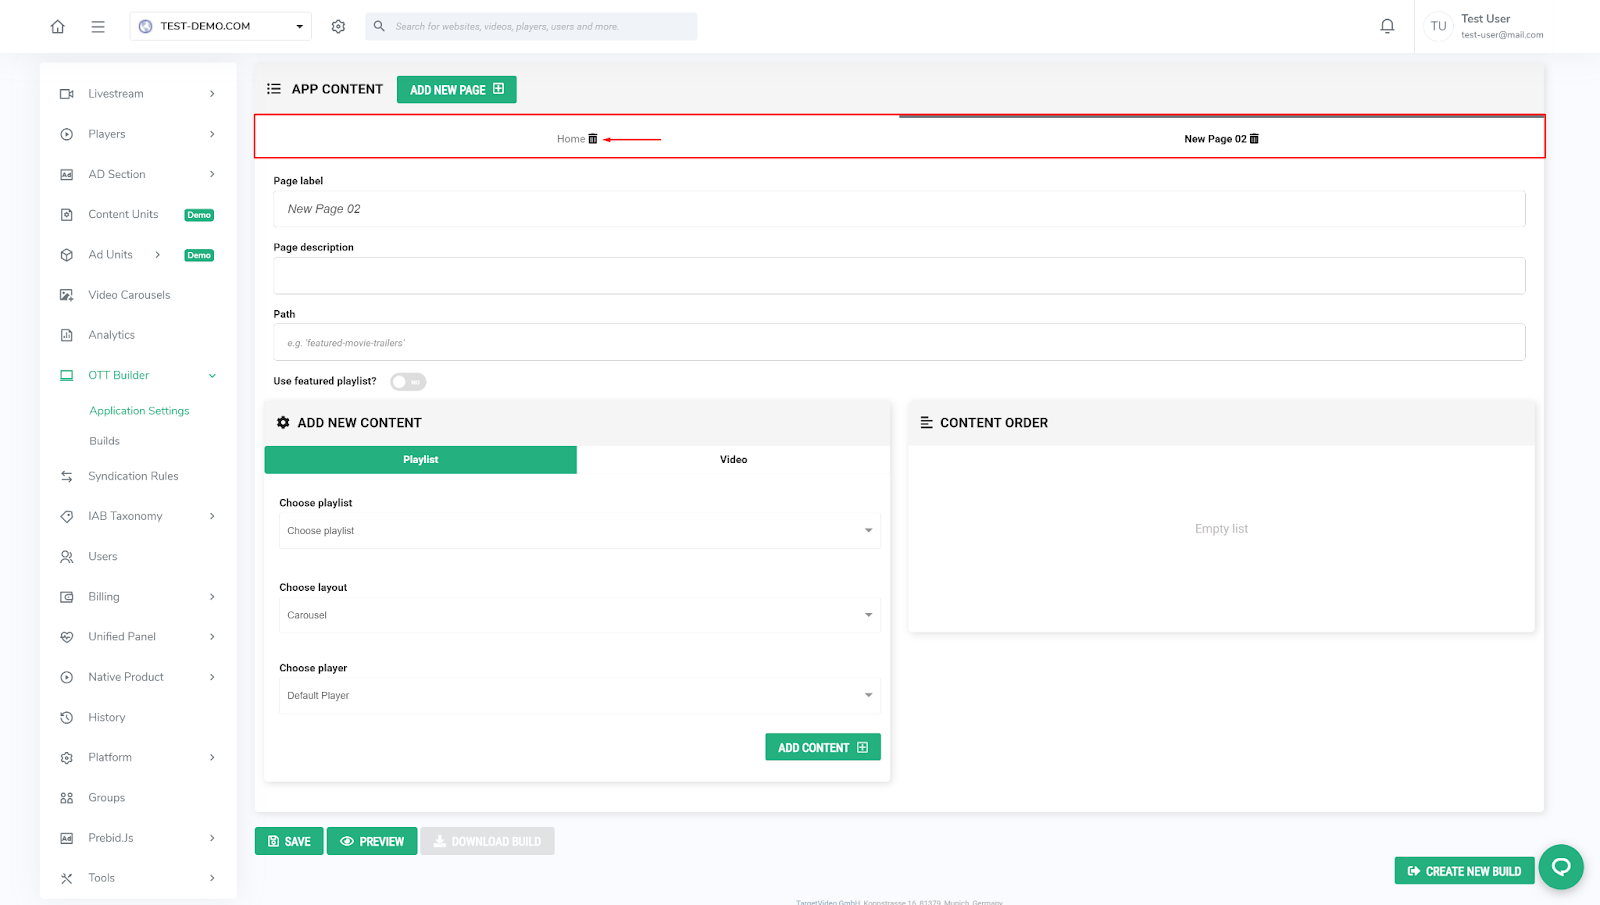Screen dimensions: 1600x905
Task: Delete New Page 02 via trash icon
Action: tap(1254, 139)
